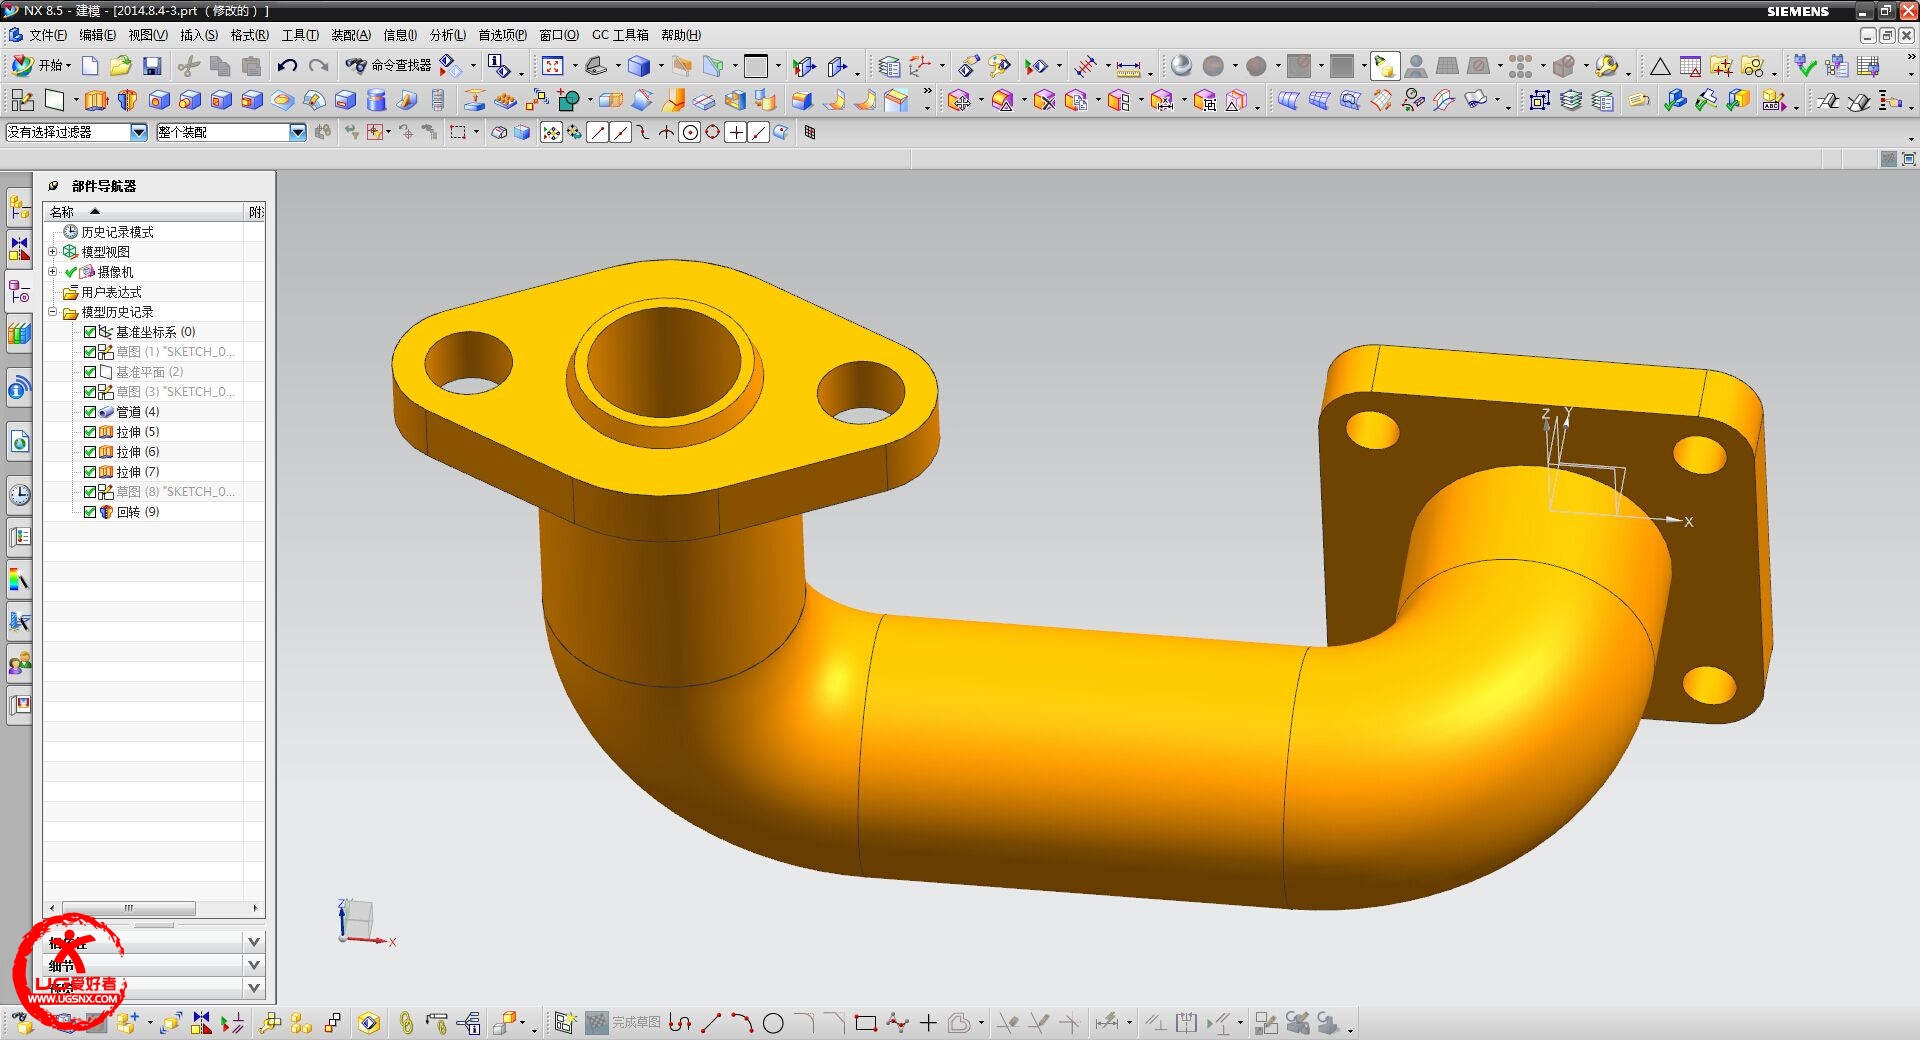Click the New file icon
The width and height of the screenshot is (1920, 1040).
point(90,66)
